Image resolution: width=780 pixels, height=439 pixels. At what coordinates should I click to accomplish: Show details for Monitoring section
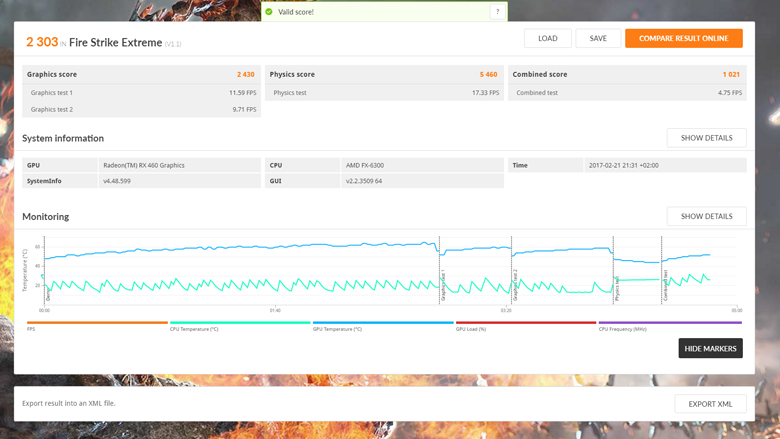click(x=706, y=216)
